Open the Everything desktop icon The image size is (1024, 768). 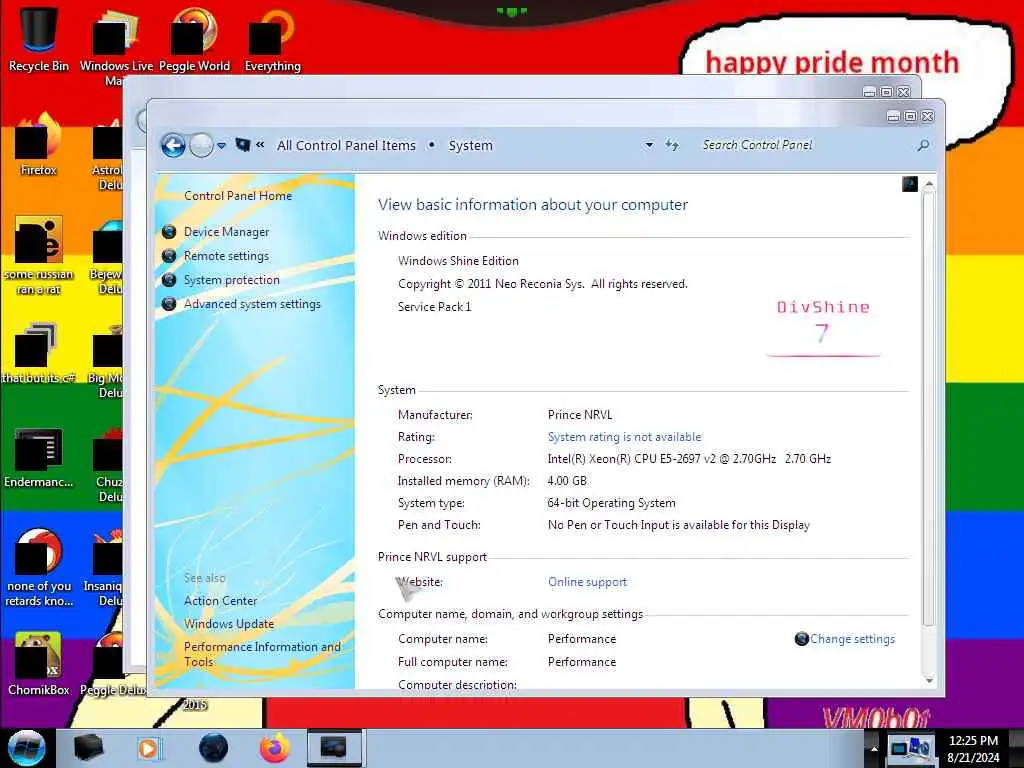click(272, 39)
